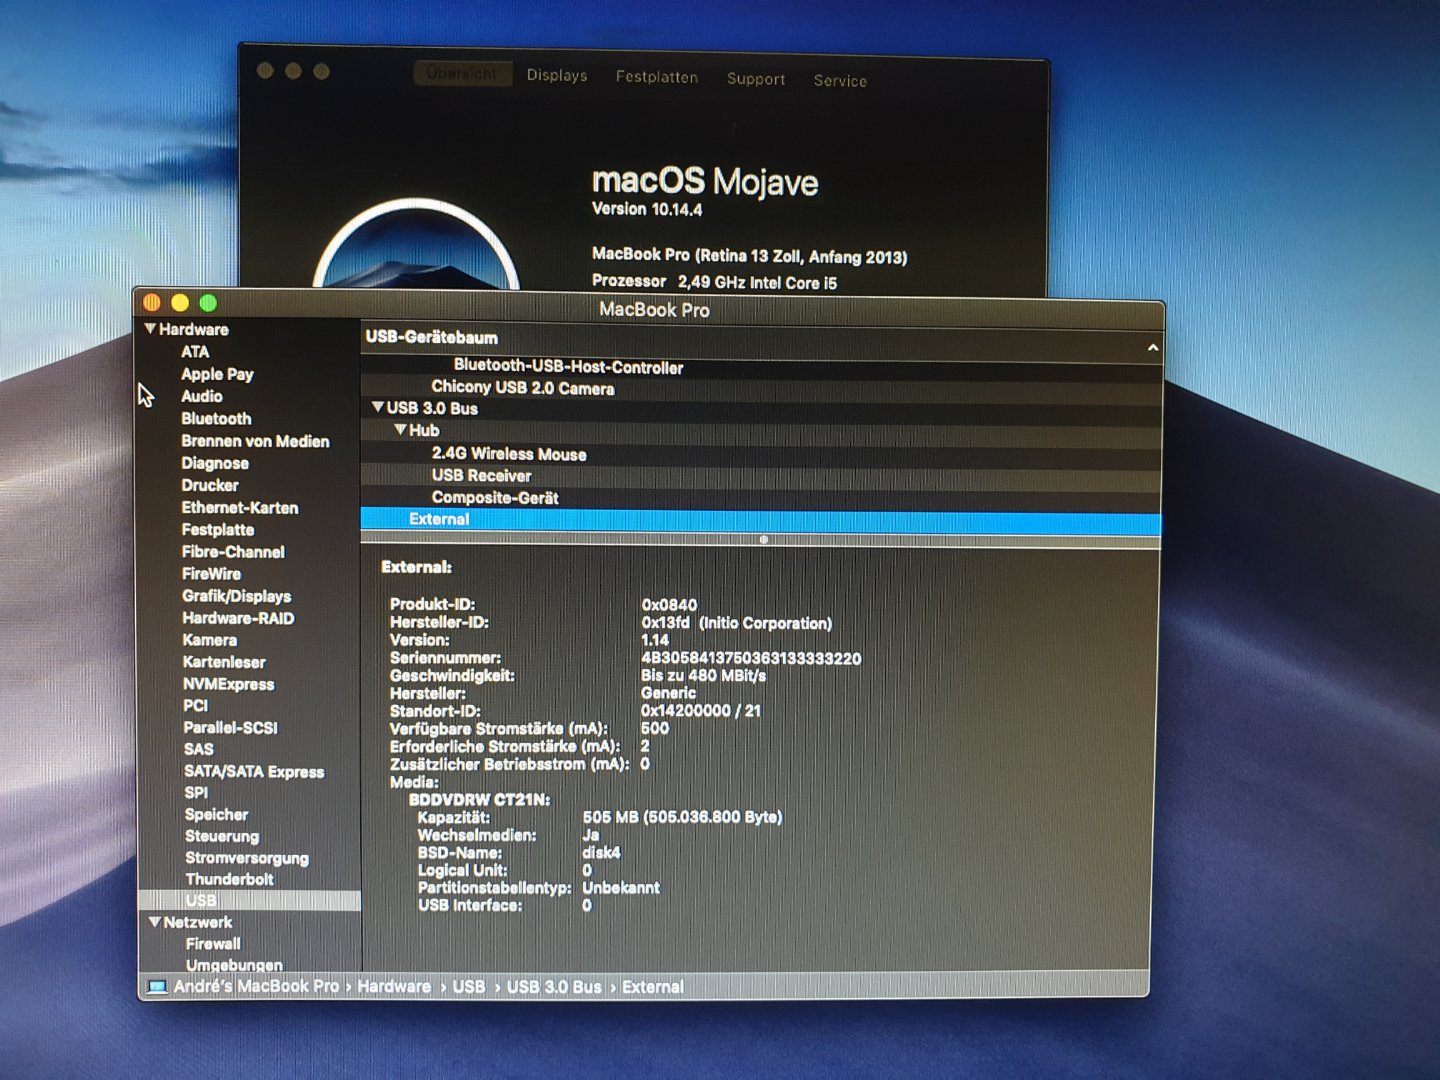
Task: Select Hardware-RAID in the sidebar
Action: click(238, 618)
